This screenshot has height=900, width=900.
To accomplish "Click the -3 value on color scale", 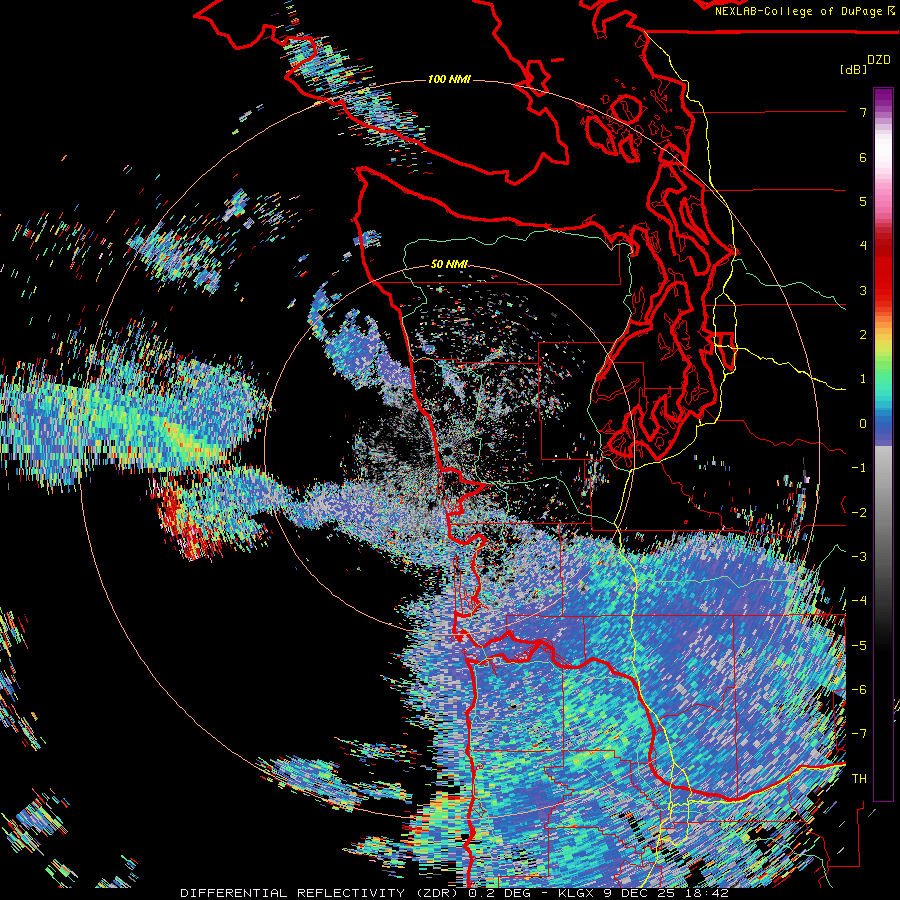I will [859, 557].
